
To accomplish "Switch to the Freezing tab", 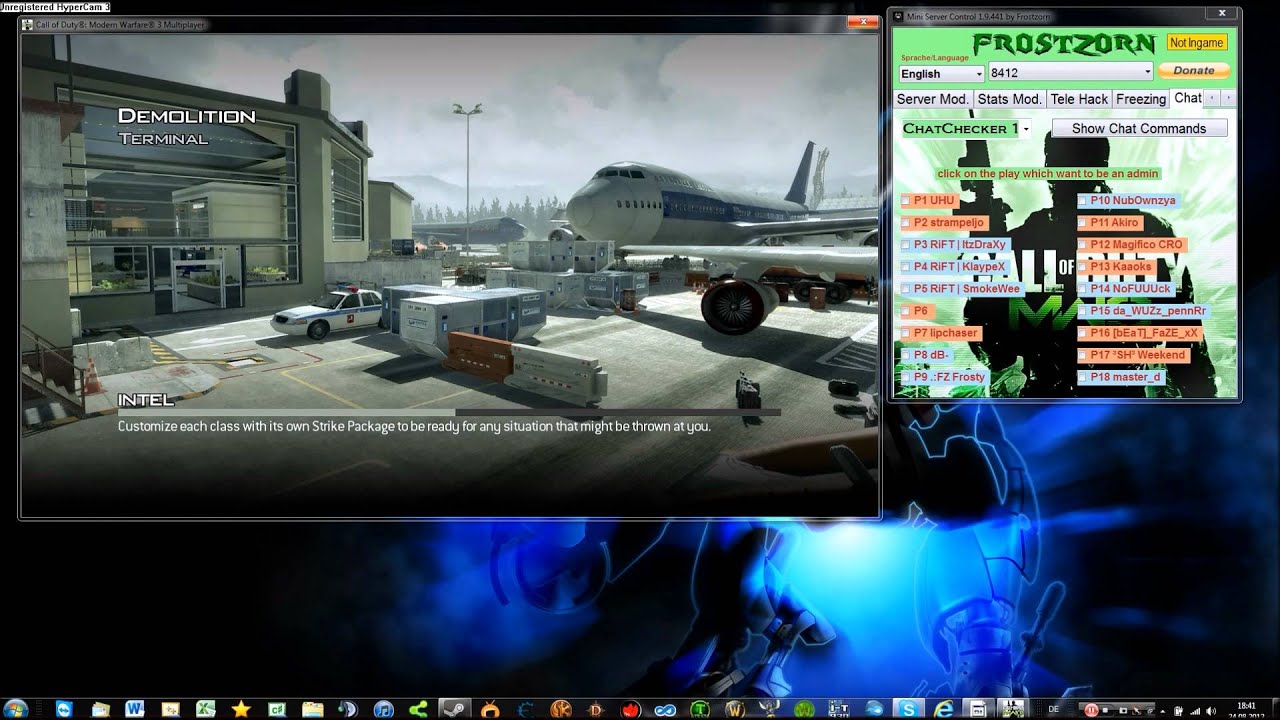I will 1140,99.
